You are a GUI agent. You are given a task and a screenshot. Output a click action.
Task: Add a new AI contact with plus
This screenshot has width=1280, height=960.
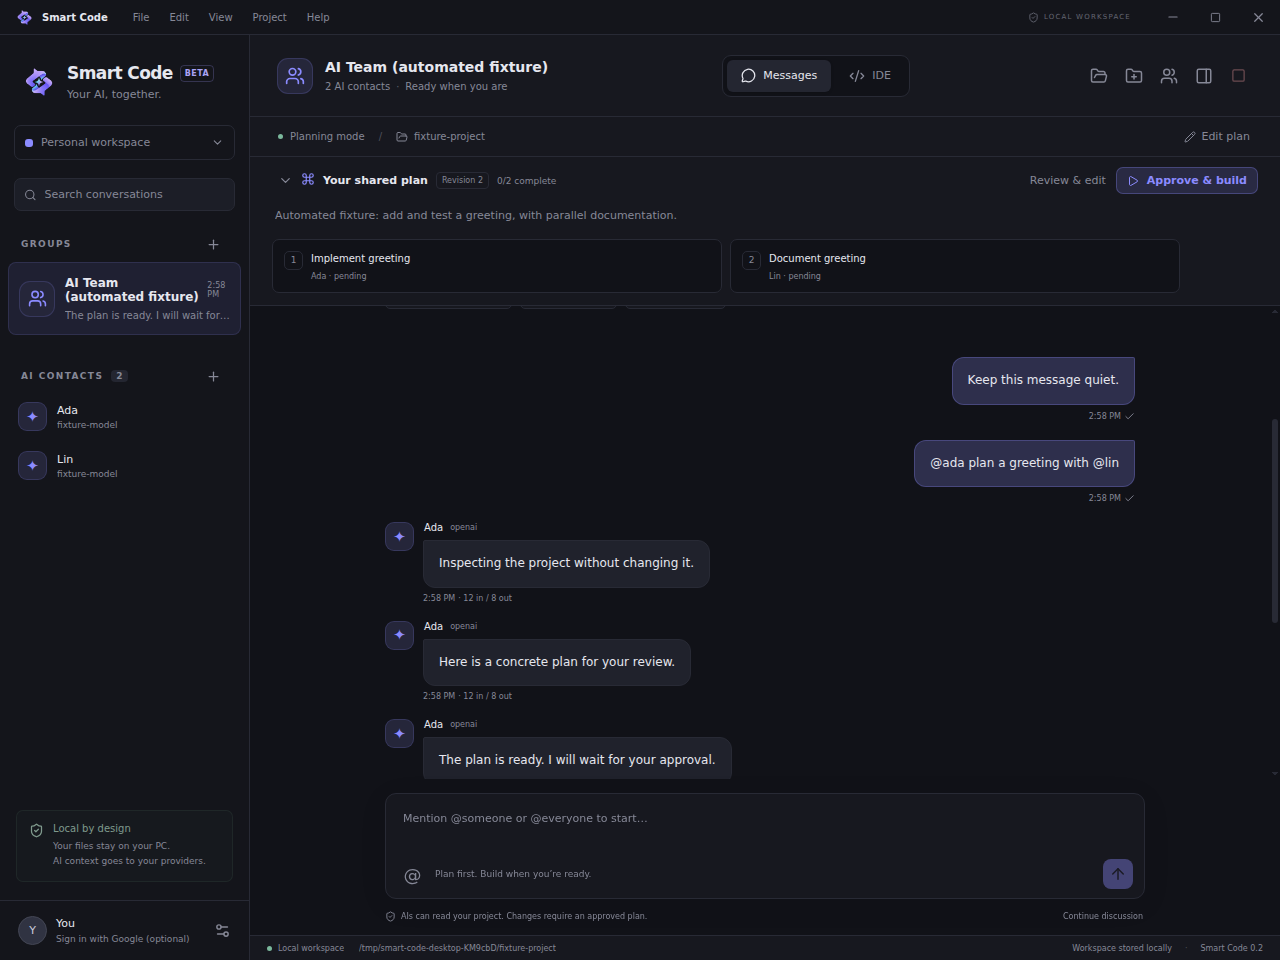click(x=213, y=376)
